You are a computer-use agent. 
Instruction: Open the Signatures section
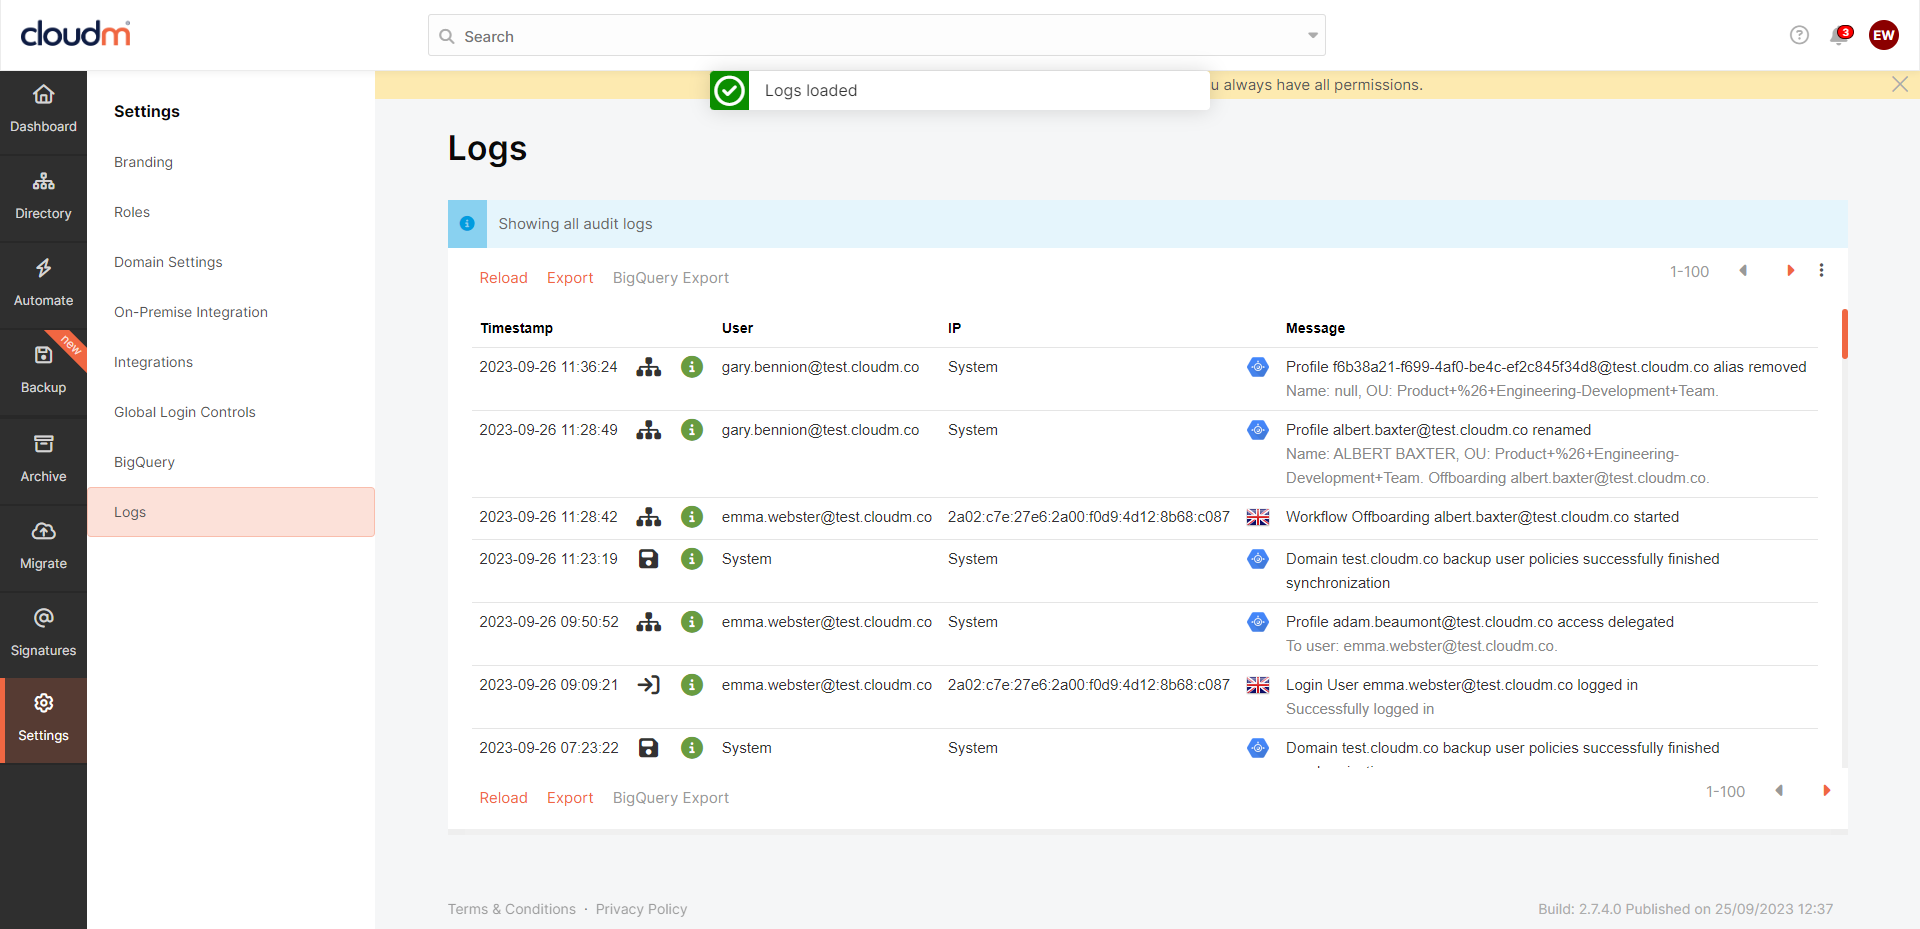coord(43,634)
